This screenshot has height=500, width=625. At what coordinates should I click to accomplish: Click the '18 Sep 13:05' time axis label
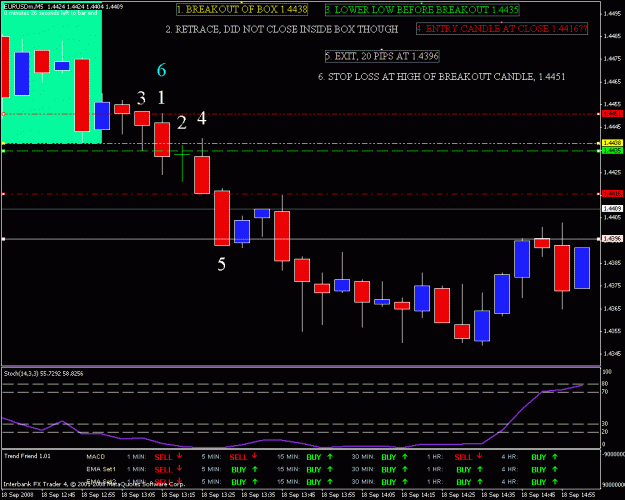click(138, 495)
